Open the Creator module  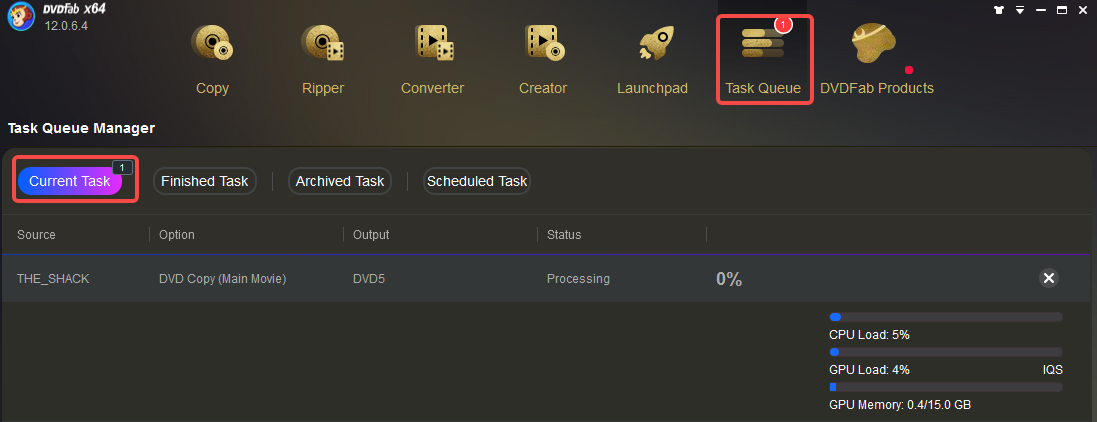(x=543, y=59)
